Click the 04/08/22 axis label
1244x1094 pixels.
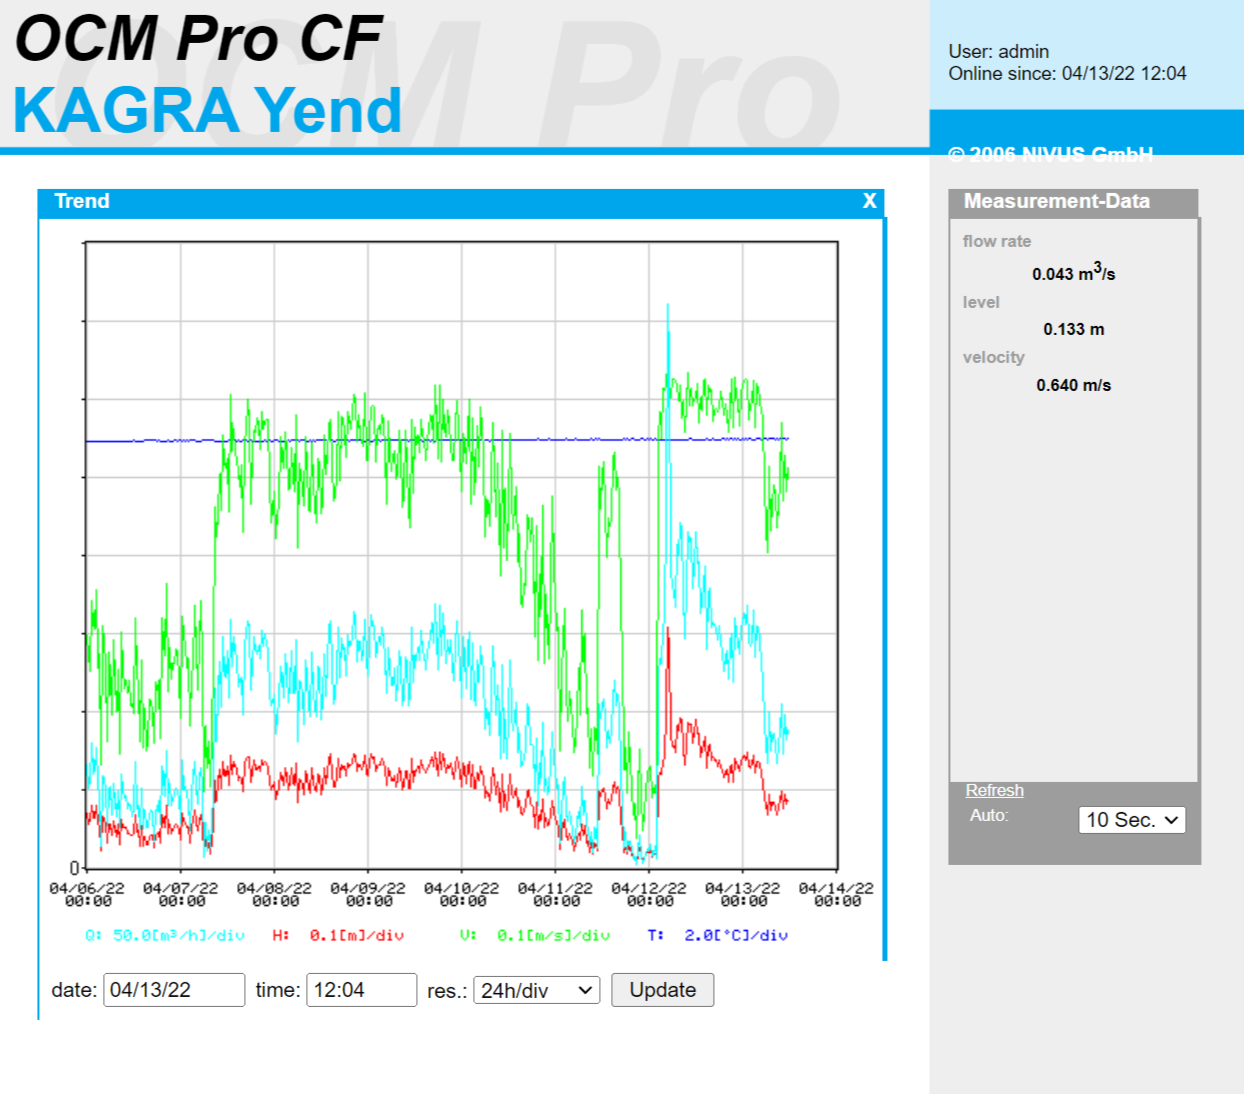[x=274, y=894]
